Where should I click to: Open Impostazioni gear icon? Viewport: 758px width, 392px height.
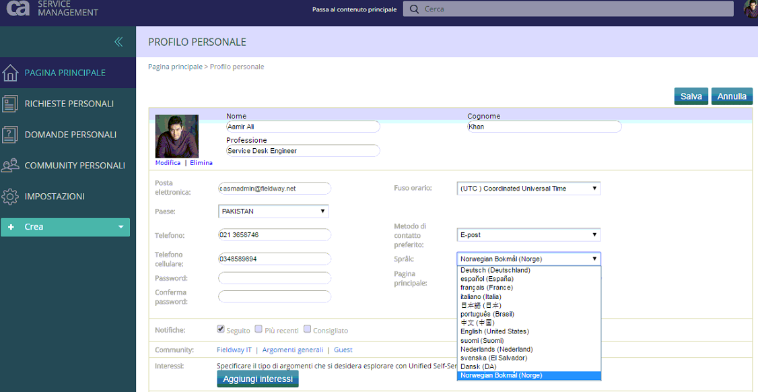pyautogui.click(x=10, y=196)
